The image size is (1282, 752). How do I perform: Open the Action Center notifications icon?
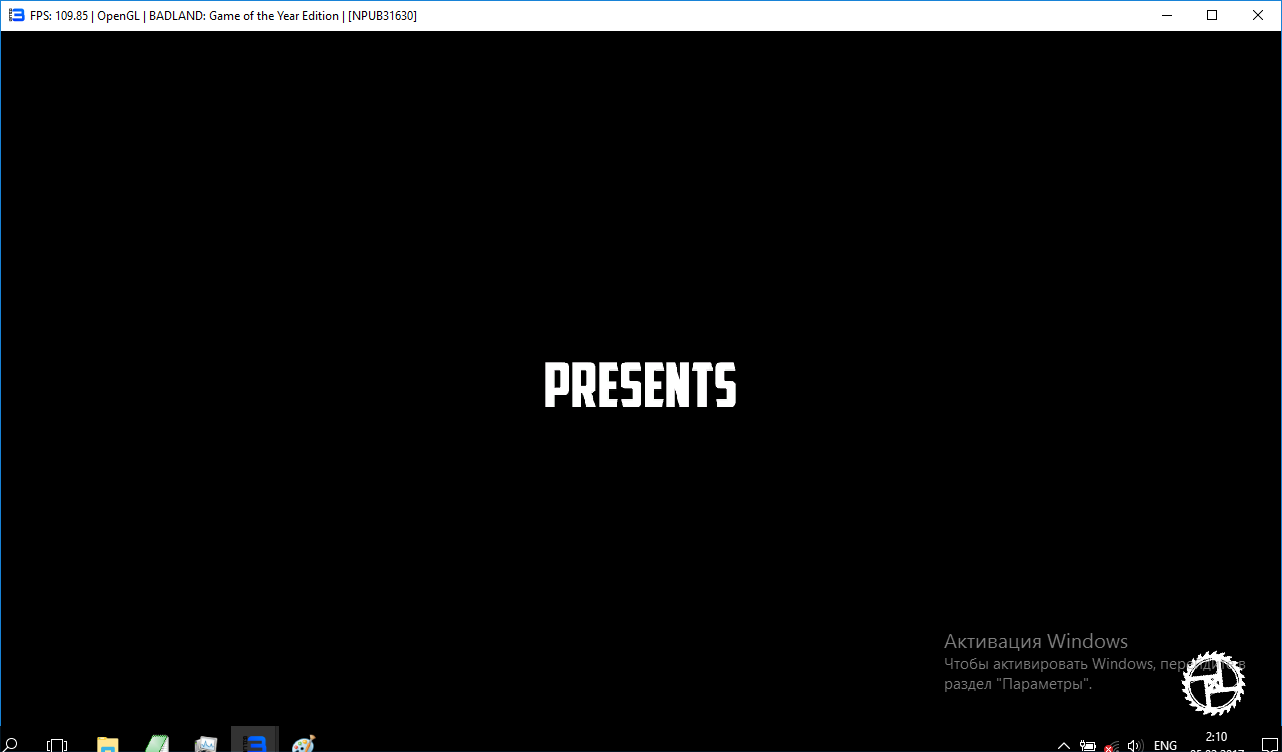click(1270, 745)
